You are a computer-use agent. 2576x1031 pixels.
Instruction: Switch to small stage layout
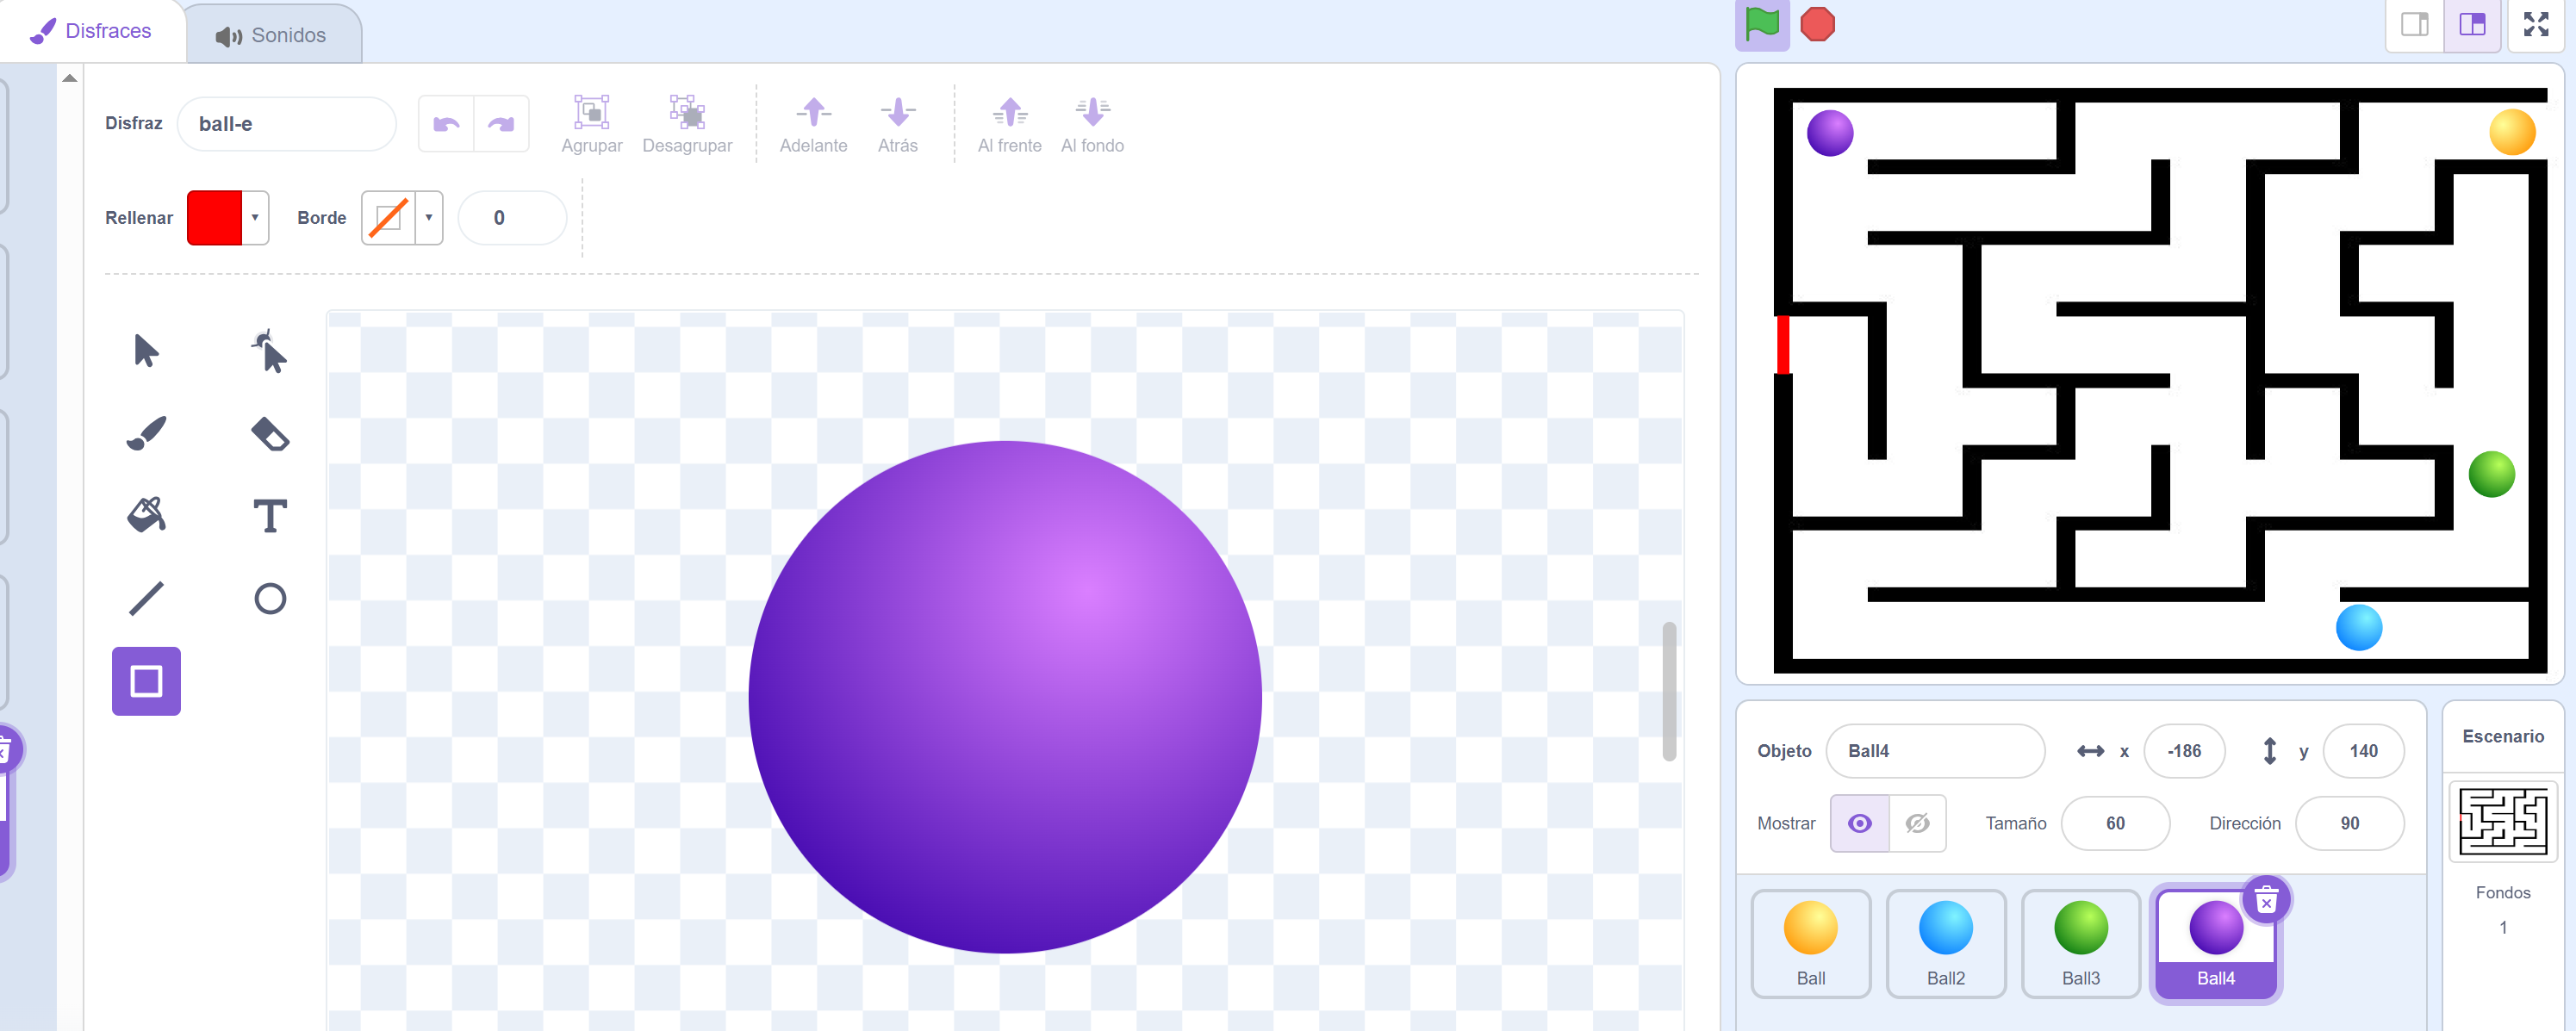(2415, 24)
